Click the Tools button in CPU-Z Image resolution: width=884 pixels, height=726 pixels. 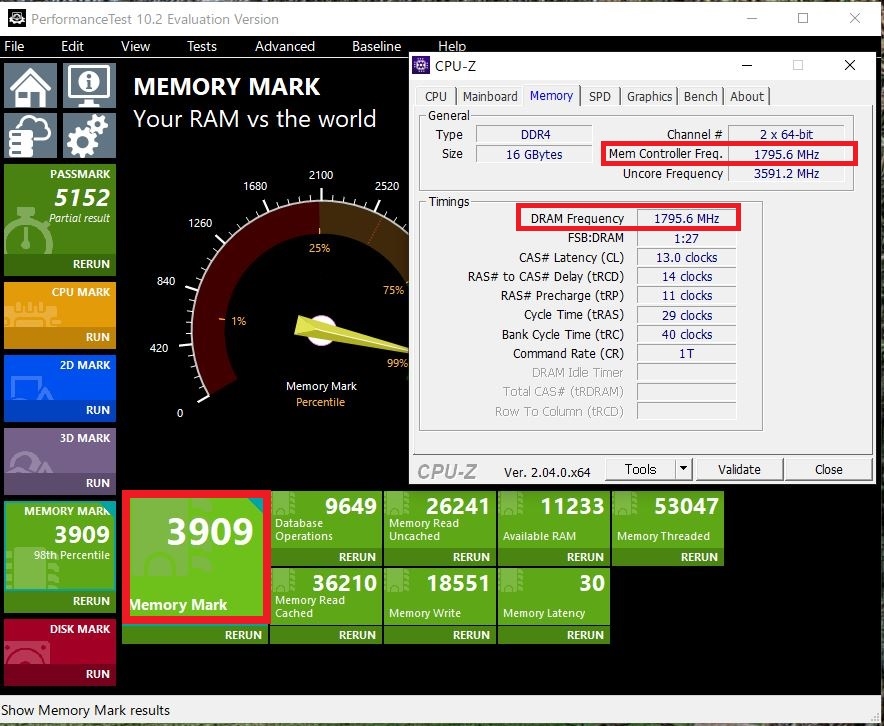[640, 470]
